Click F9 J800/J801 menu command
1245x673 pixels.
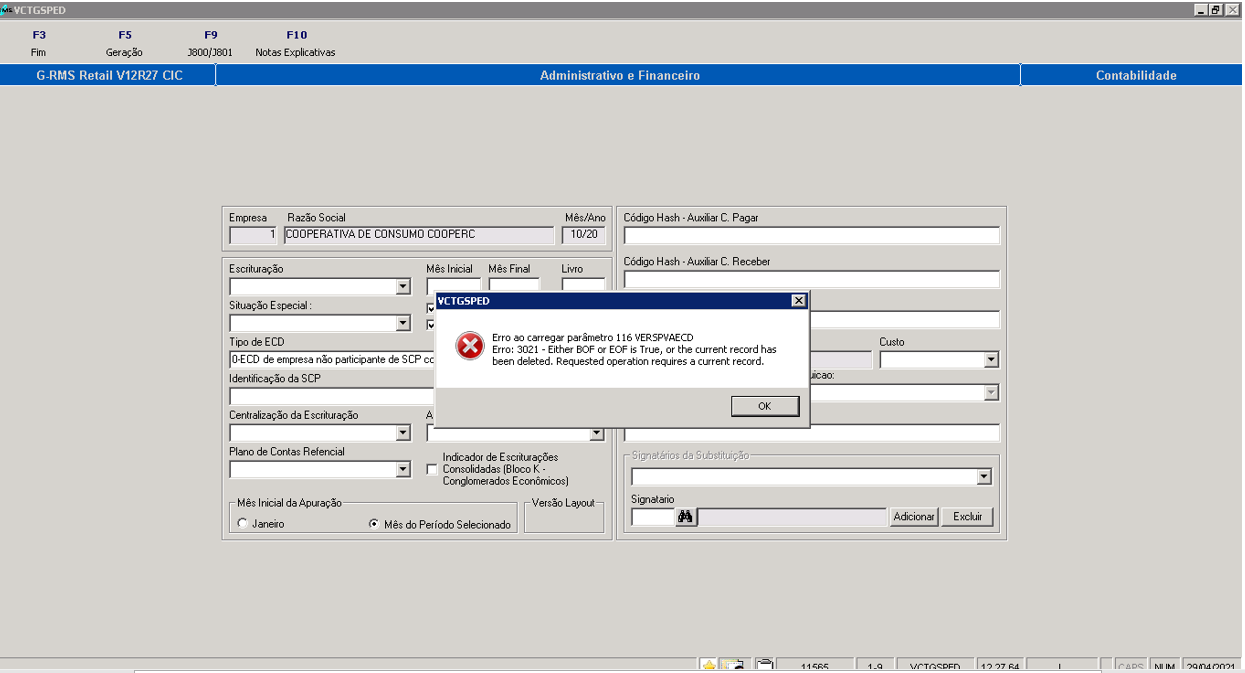pyautogui.click(x=210, y=43)
